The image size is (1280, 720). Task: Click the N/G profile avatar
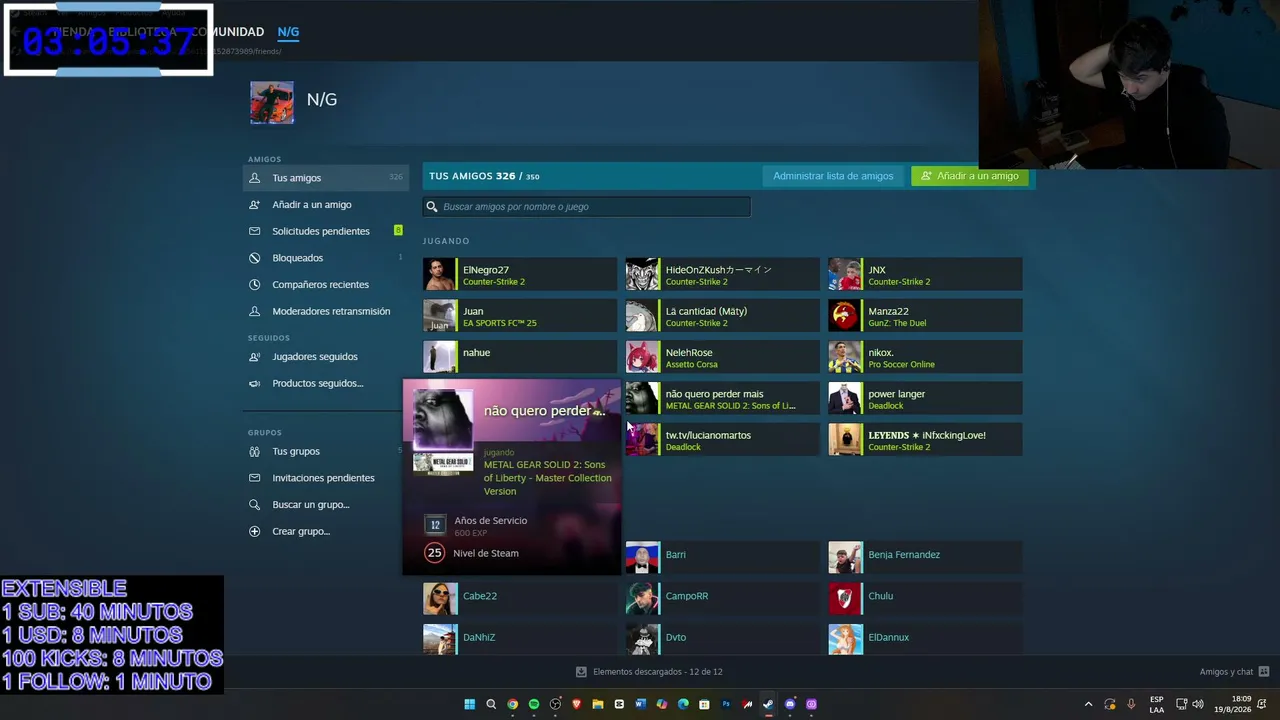tap(272, 103)
